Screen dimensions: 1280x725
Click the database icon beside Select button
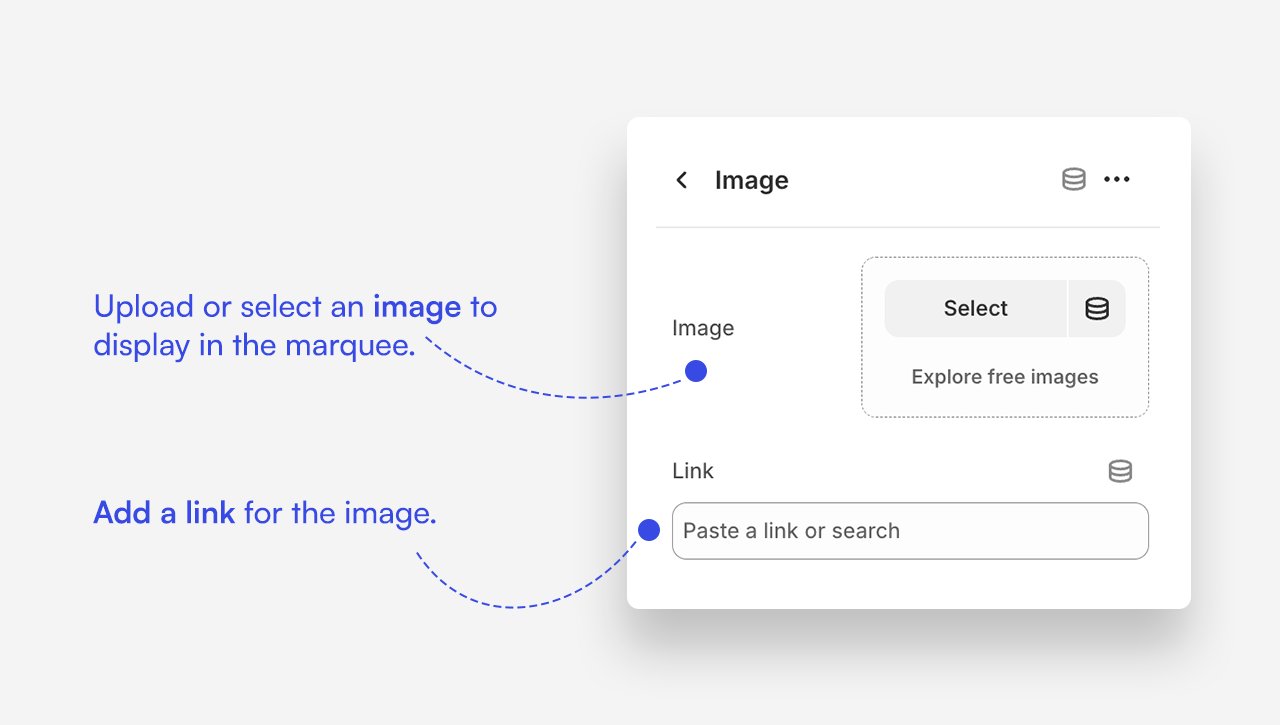[1097, 309]
